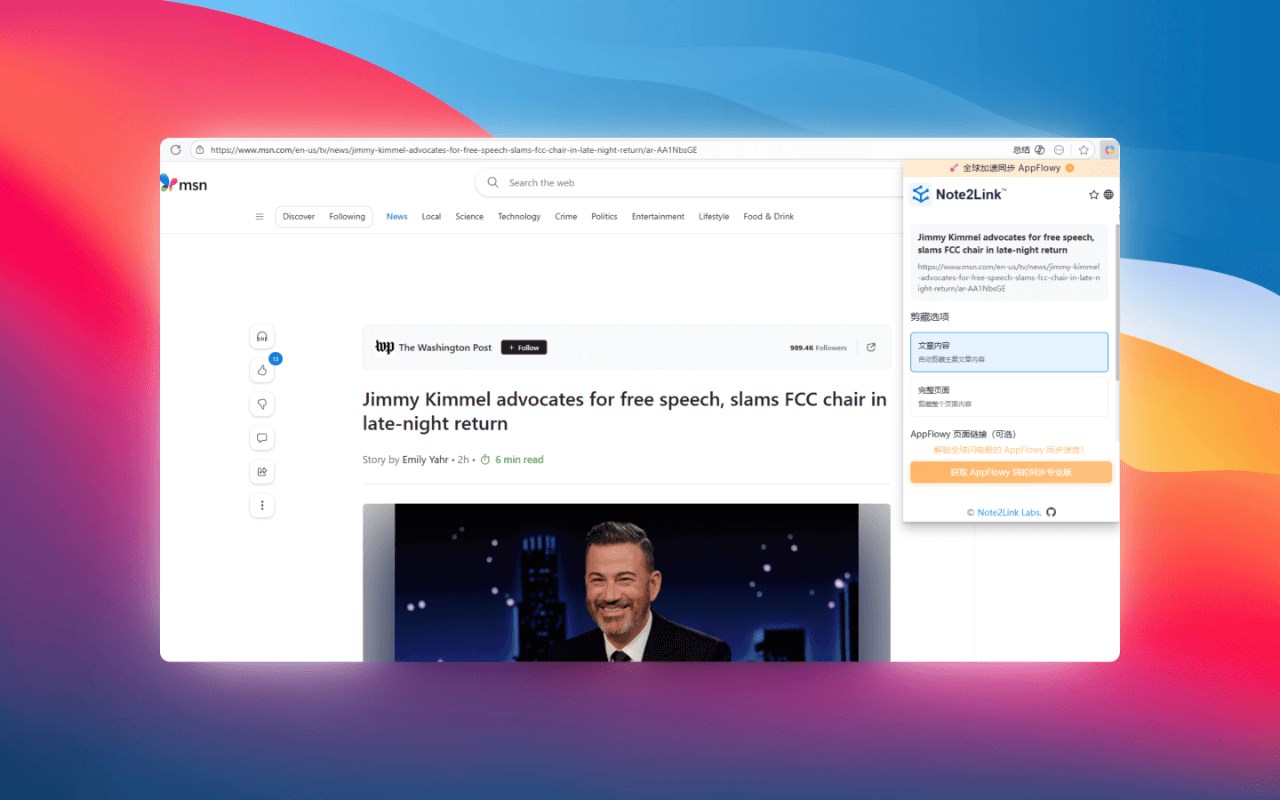Viewport: 1280px width, 800px height.
Task: Bookmark the page with the address bar star icon
Action: point(1083,150)
